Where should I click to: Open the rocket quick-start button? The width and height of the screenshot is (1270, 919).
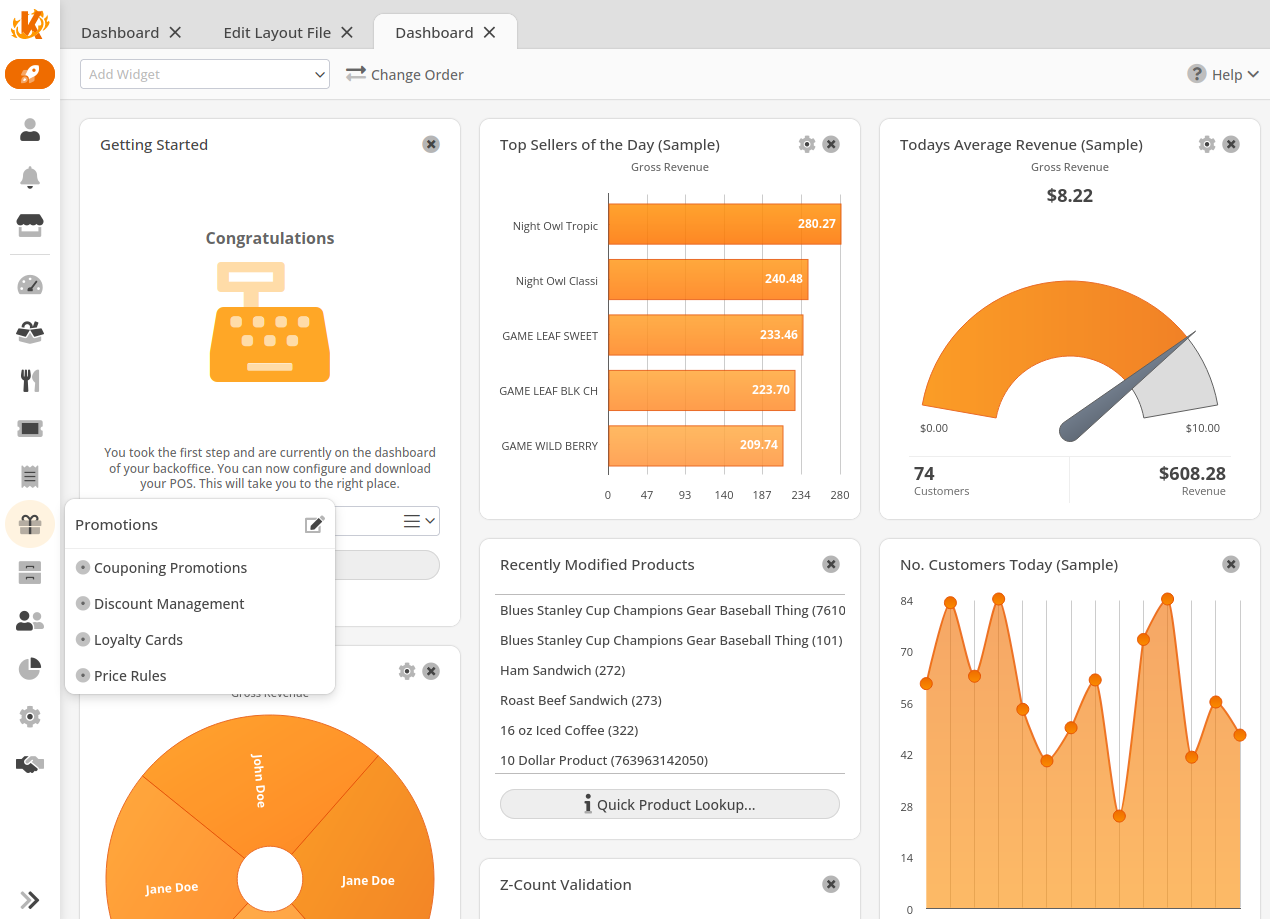pyautogui.click(x=30, y=74)
